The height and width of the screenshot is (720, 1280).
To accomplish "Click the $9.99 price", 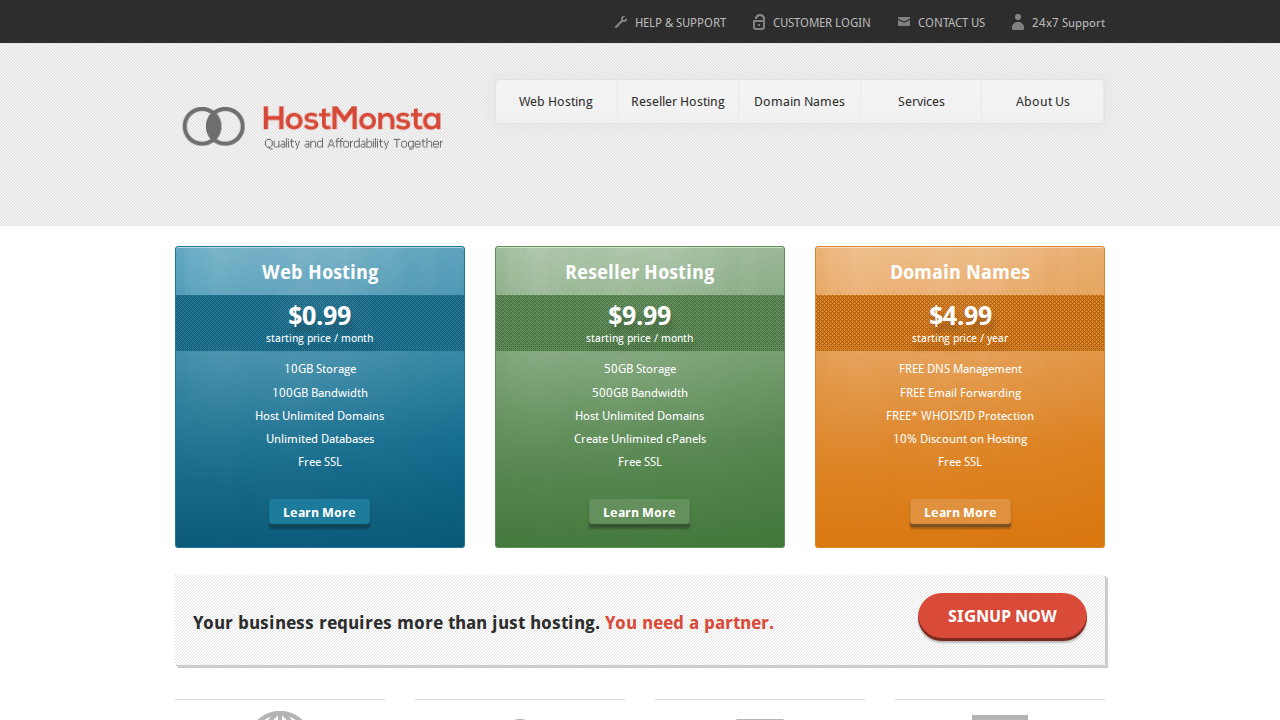I will click(x=640, y=316).
